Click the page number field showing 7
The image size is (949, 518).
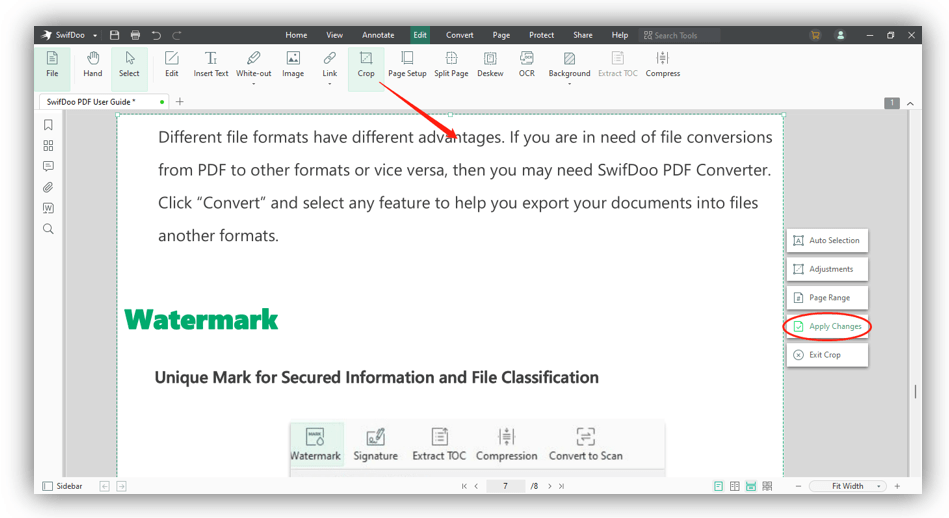pyautogui.click(x=505, y=486)
